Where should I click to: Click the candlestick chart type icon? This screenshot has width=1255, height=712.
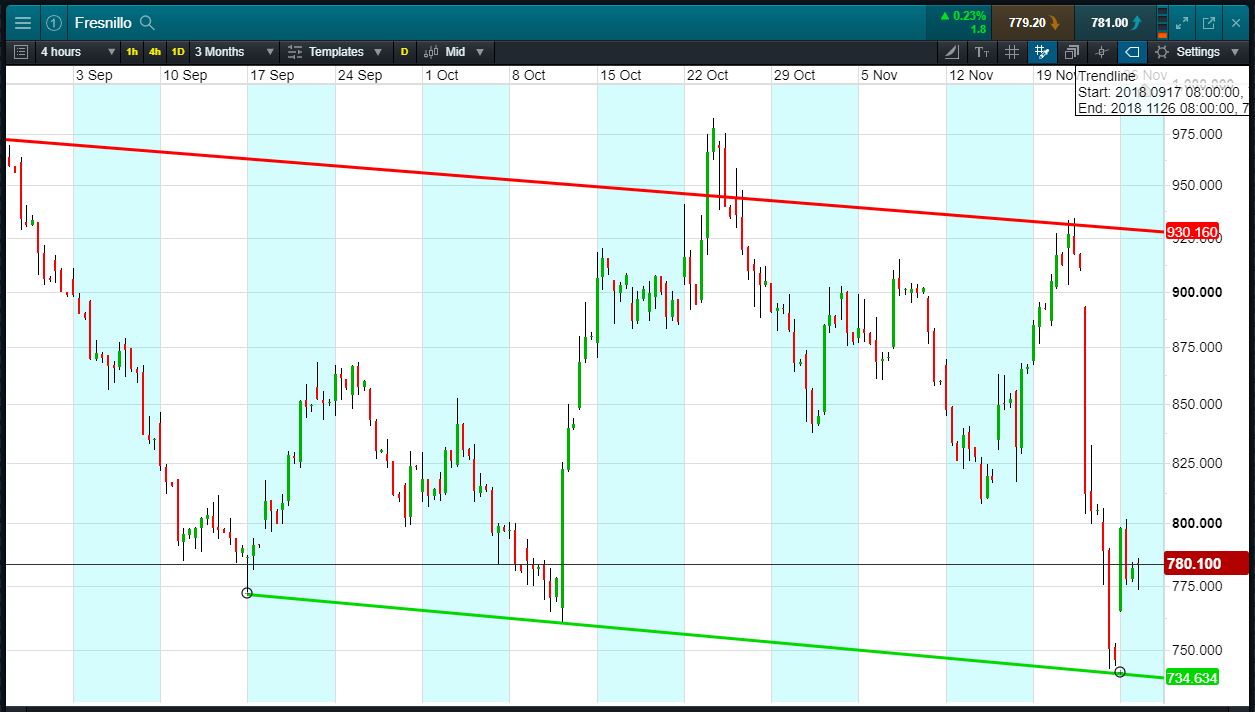click(432, 52)
